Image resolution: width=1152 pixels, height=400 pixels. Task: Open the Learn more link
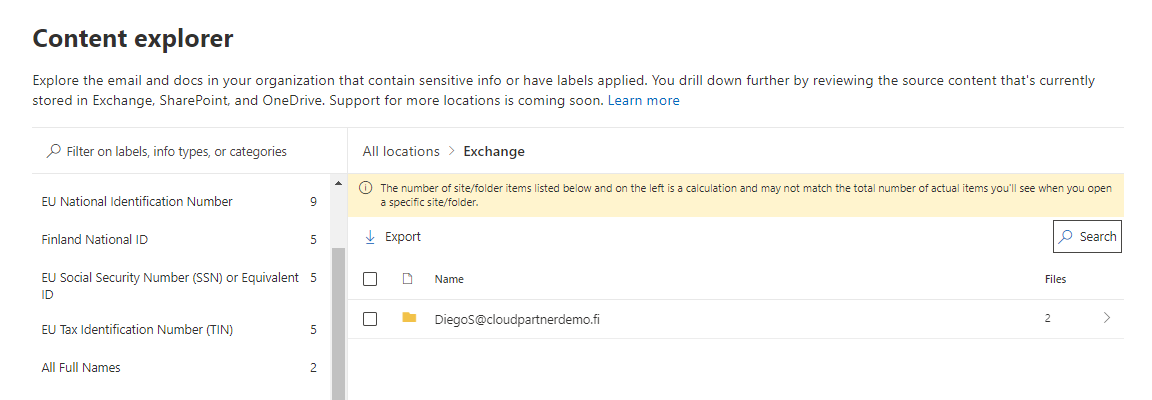(643, 101)
